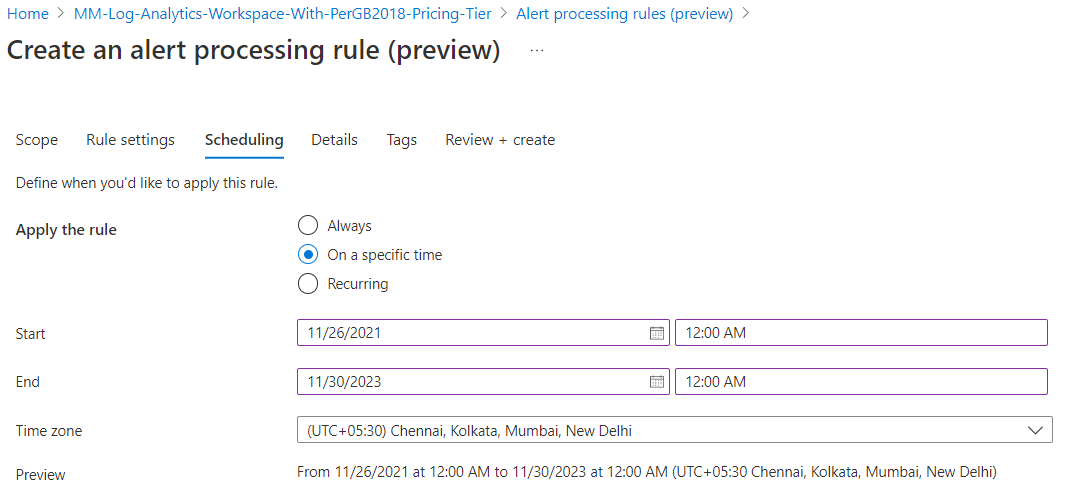Open the Start time 12:00 AM combo box

click(861, 333)
